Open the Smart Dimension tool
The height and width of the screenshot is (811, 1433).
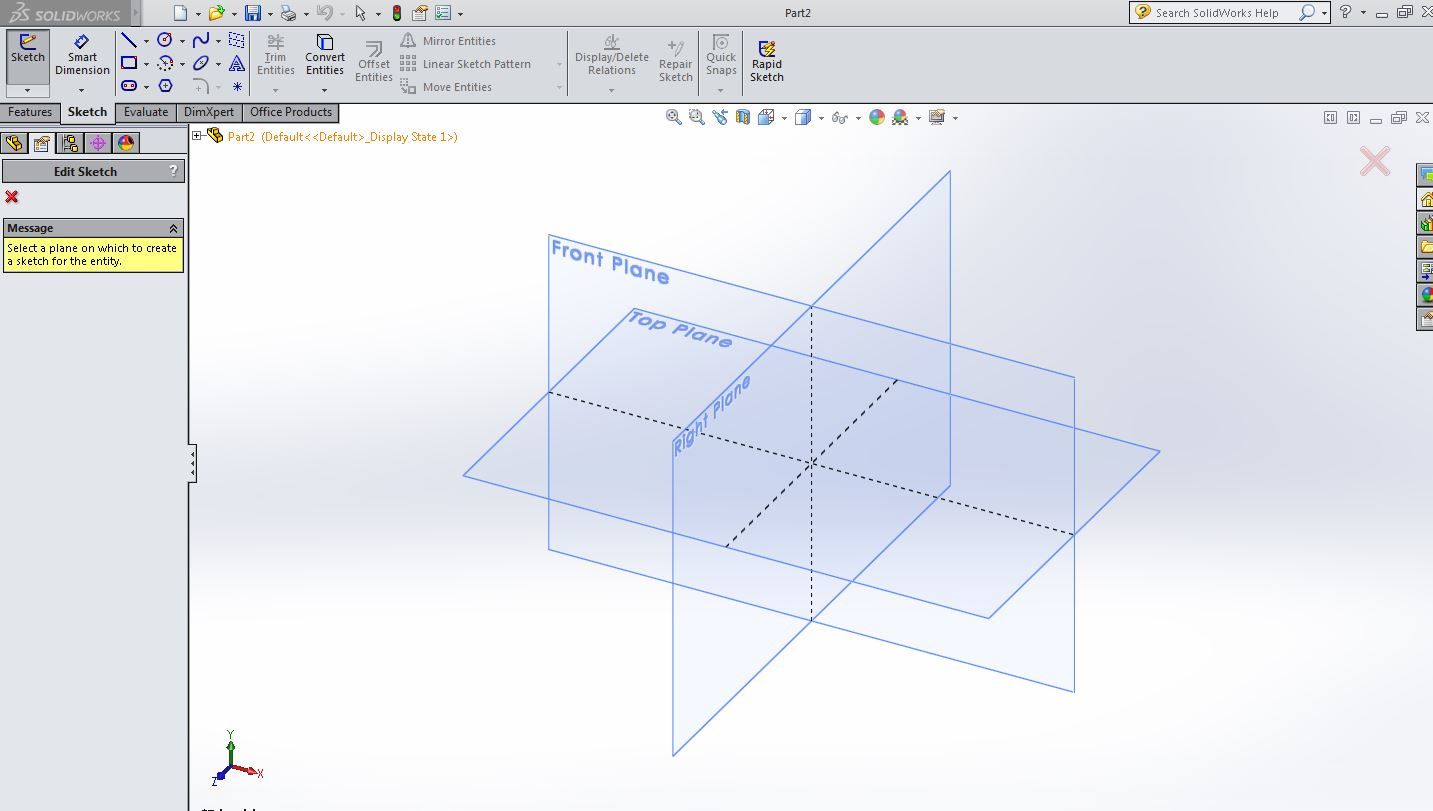coord(82,57)
